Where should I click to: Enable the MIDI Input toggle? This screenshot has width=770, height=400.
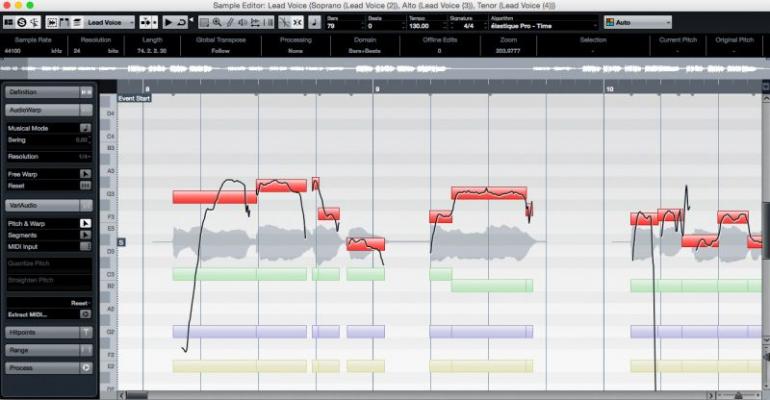[x=85, y=246]
